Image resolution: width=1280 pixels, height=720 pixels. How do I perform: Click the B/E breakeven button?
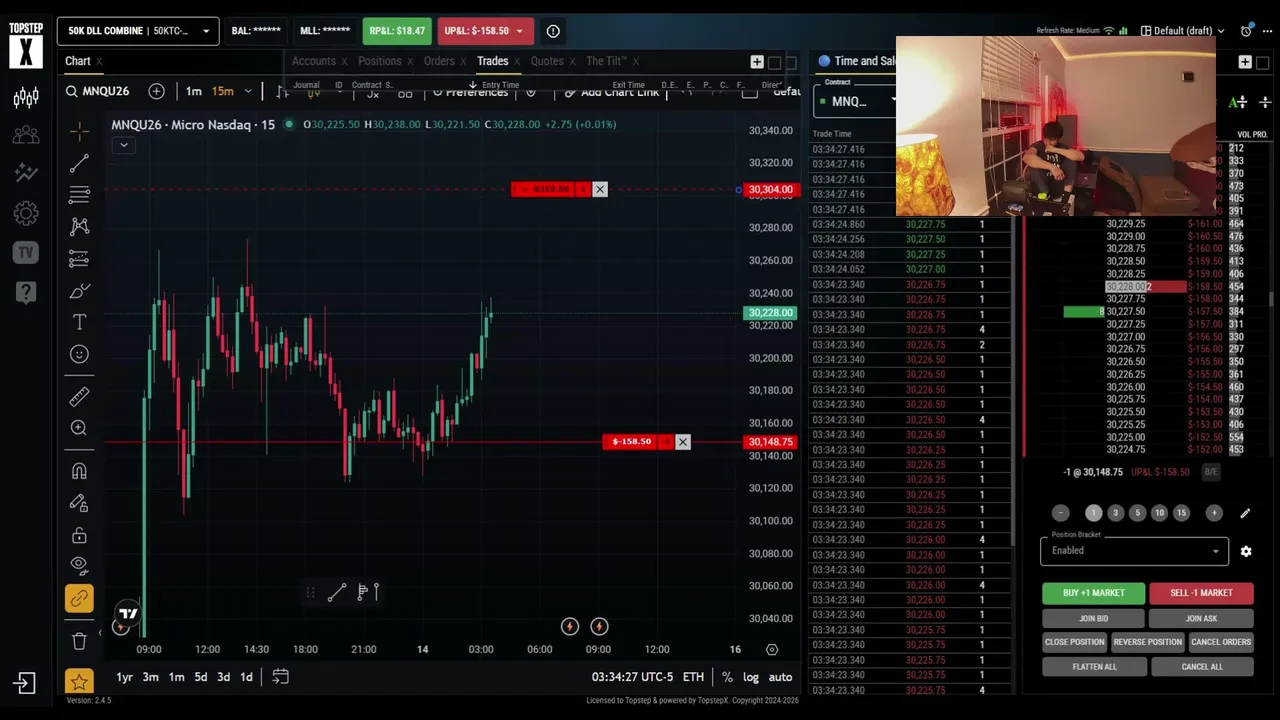click(x=1211, y=472)
